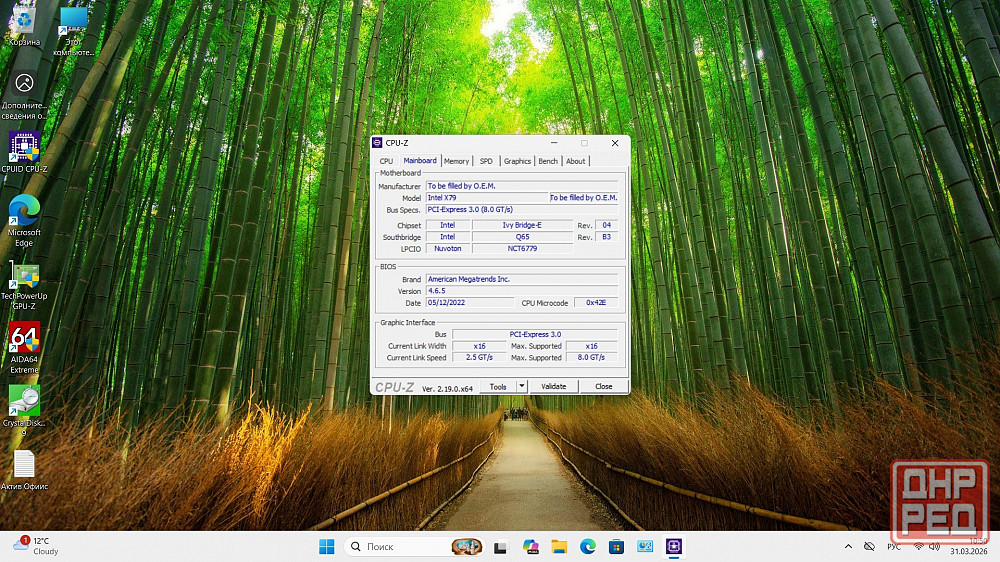Open the РУС language switcher in the tray
Image resolution: width=1000 pixels, height=562 pixels.
(x=895, y=546)
